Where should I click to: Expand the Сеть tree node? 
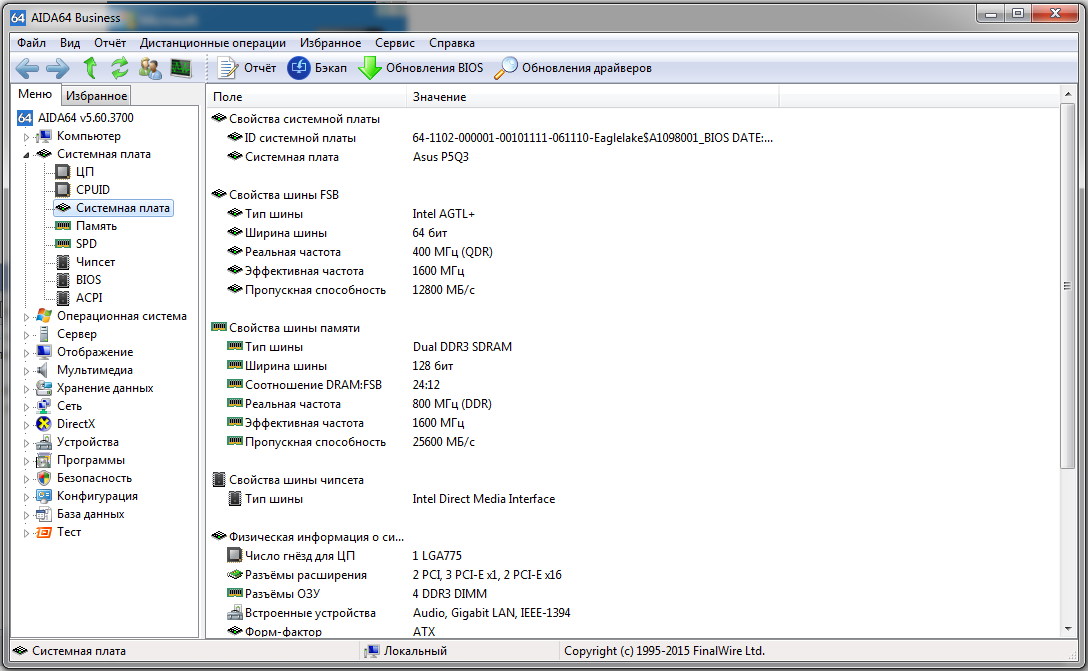26,407
